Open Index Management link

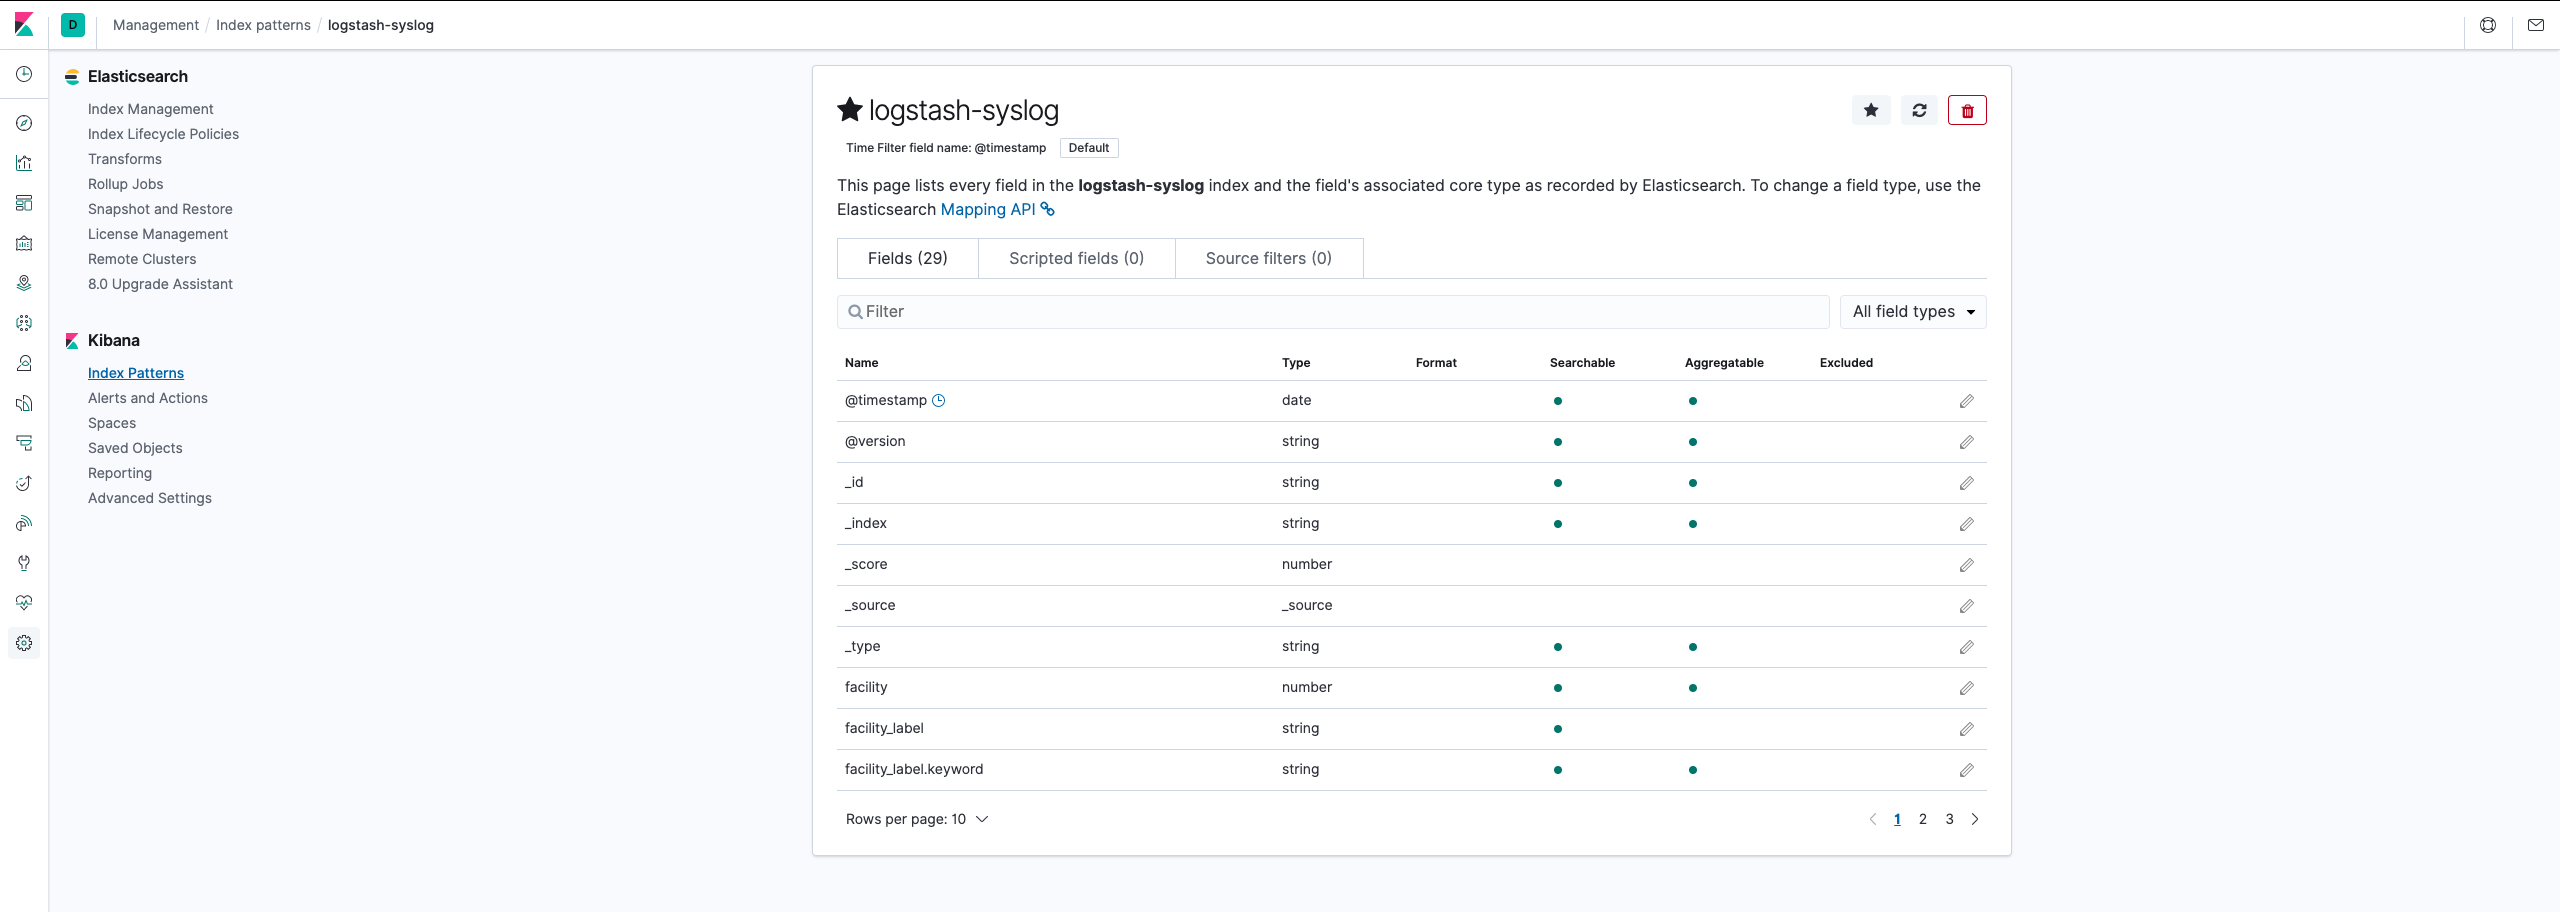point(150,109)
